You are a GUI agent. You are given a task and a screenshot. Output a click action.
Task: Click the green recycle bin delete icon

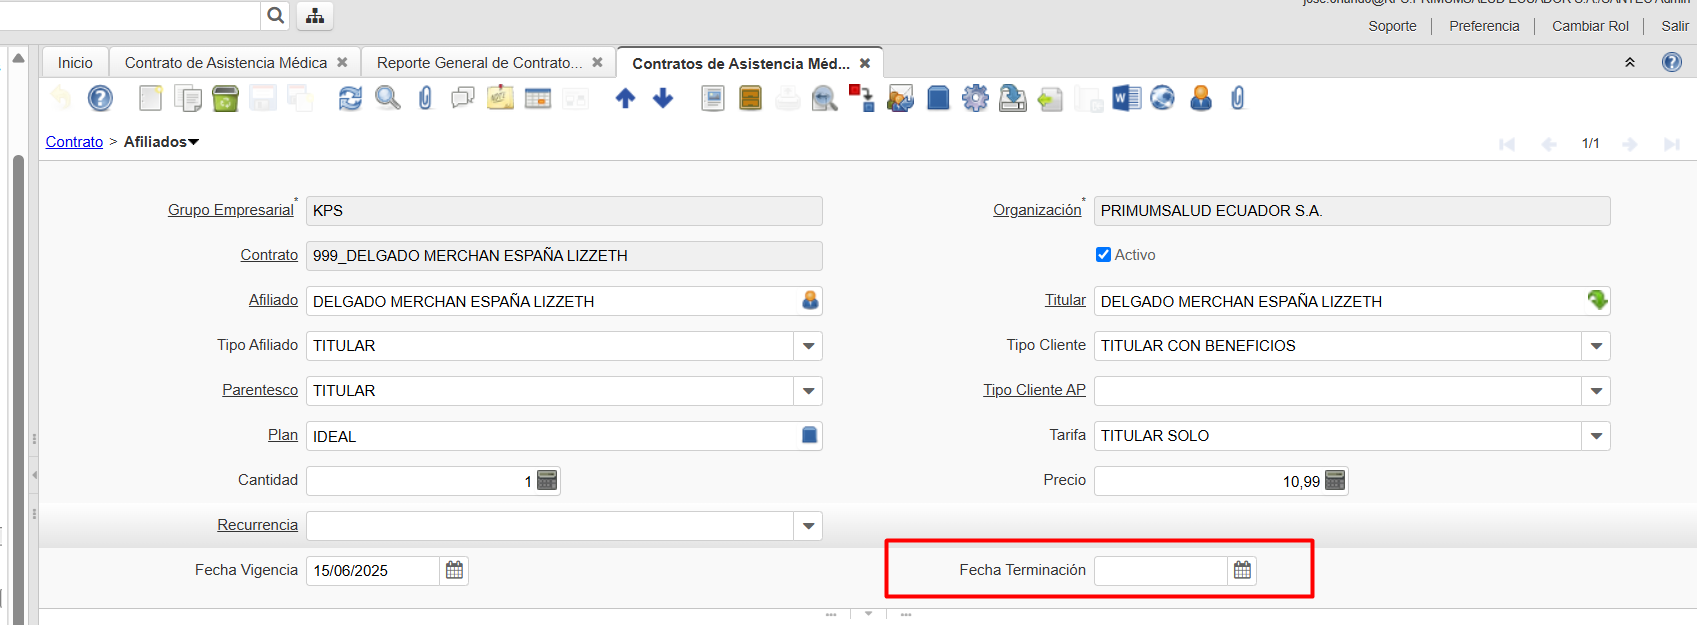coord(225,98)
